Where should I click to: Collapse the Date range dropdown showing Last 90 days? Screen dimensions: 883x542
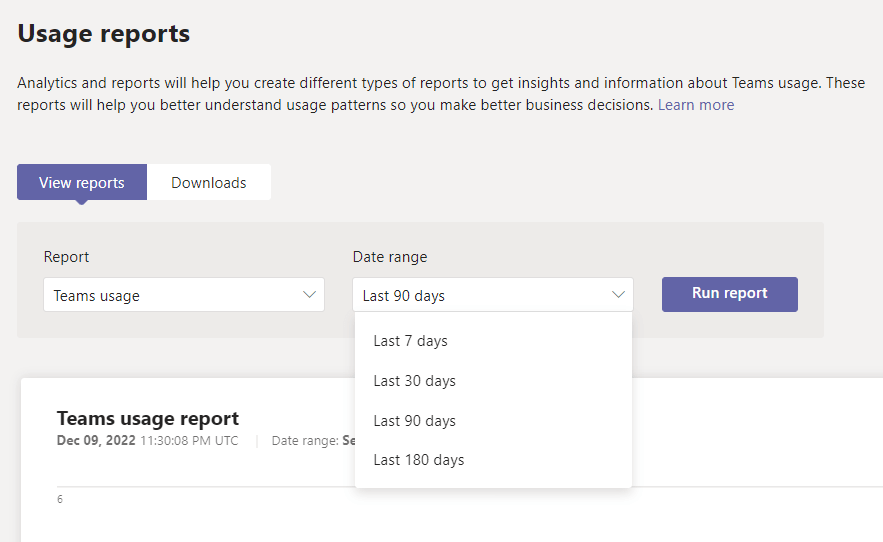tap(493, 295)
